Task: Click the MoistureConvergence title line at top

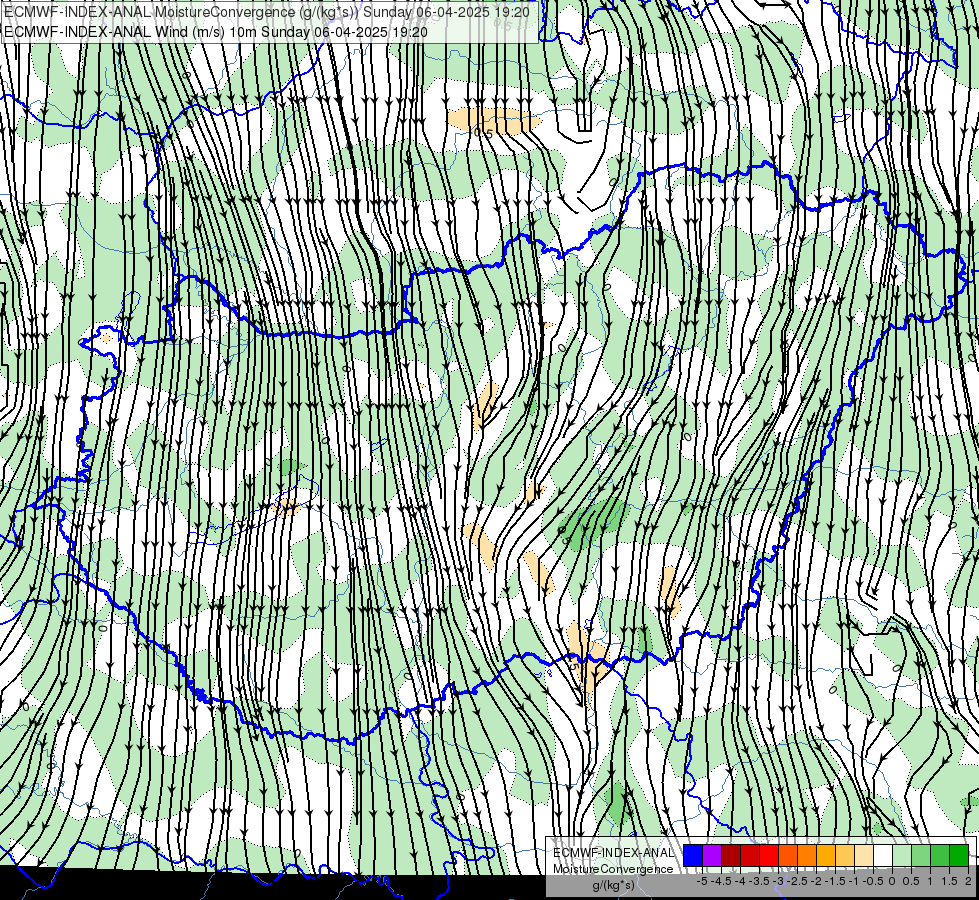Action: pyautogui.click(x=267, y=12)
